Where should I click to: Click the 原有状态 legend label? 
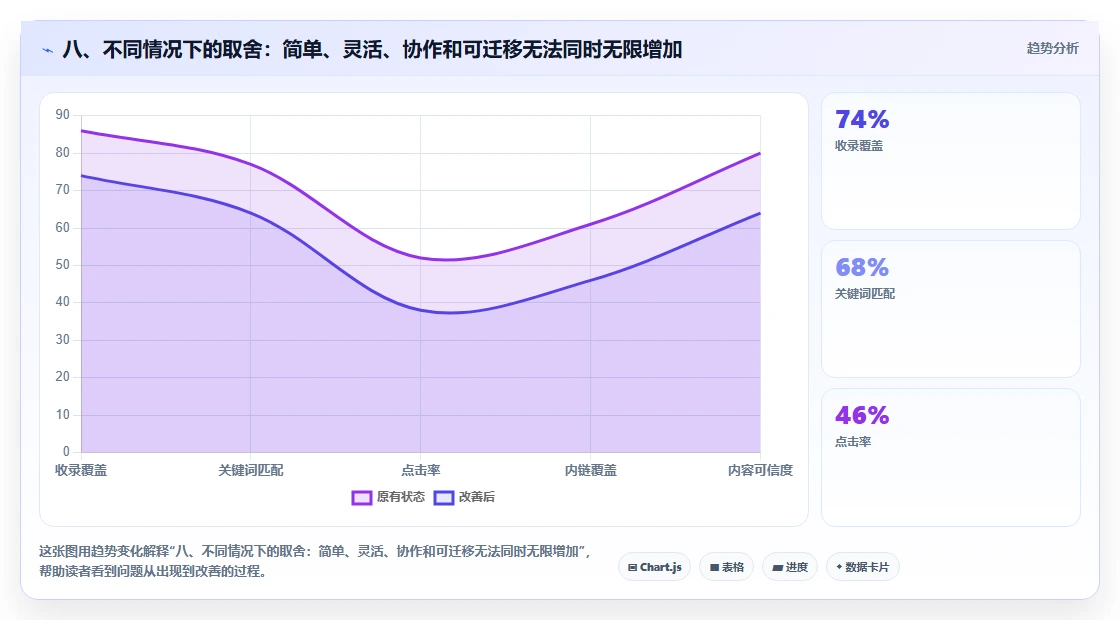coord(401,497)
